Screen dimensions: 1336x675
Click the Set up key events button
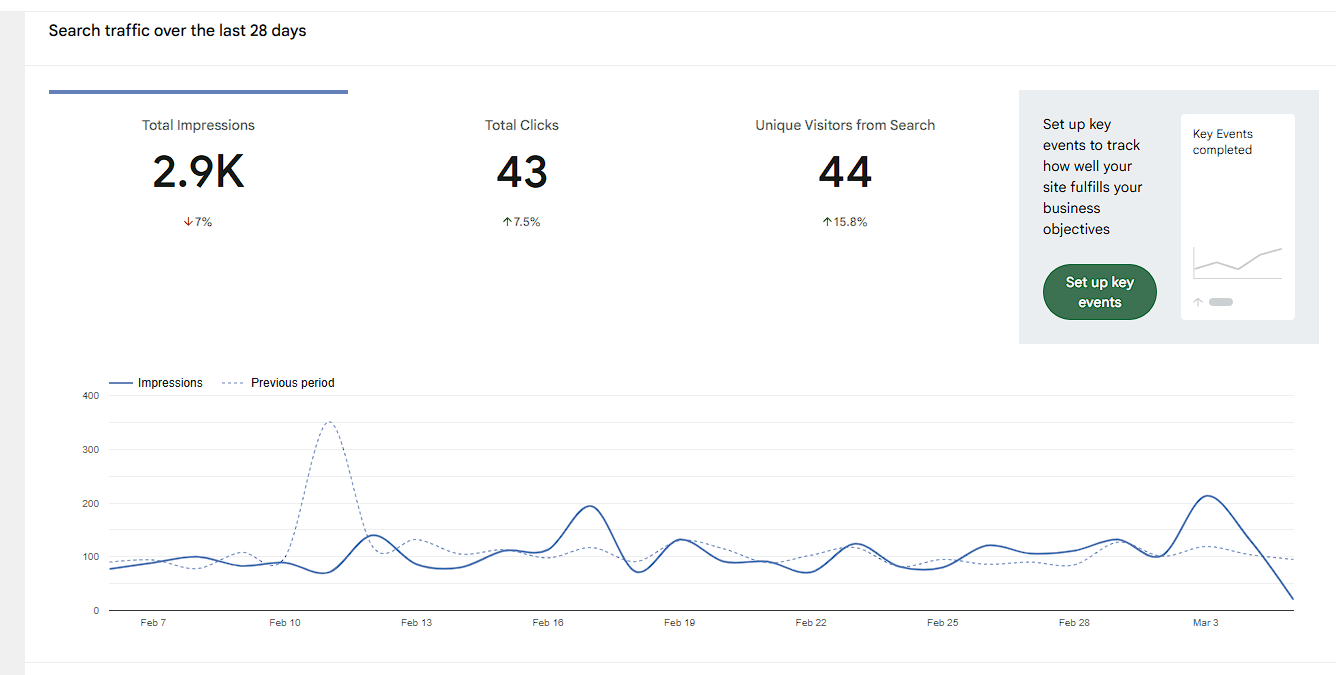(x=1099, y=291)
